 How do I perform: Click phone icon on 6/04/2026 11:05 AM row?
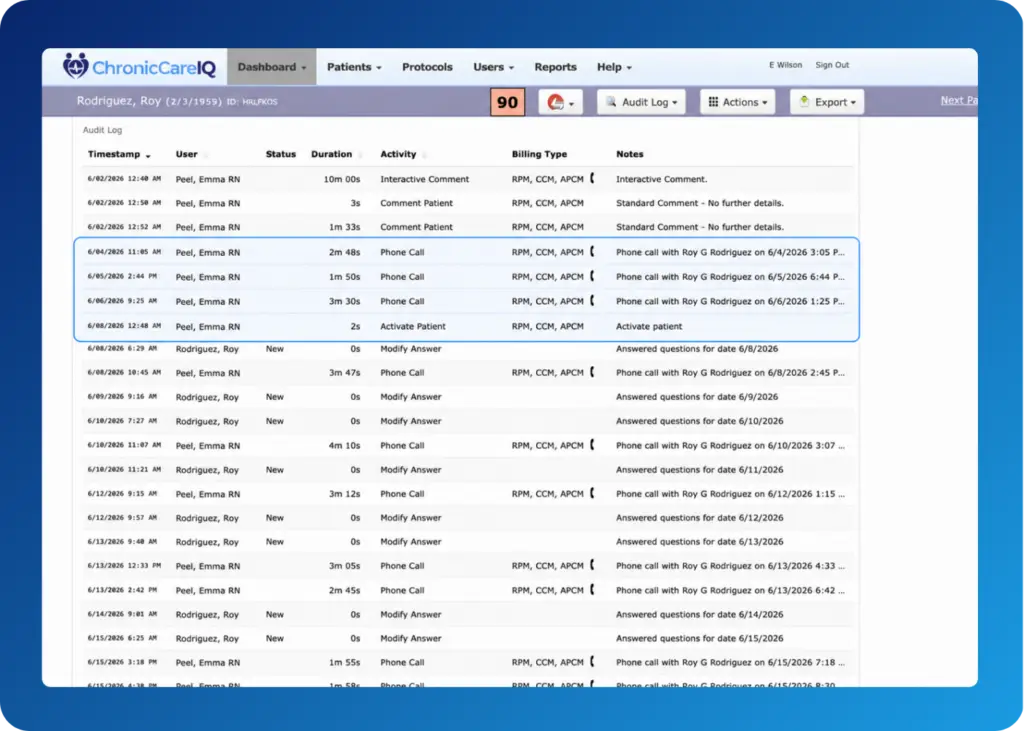point(592,251)
